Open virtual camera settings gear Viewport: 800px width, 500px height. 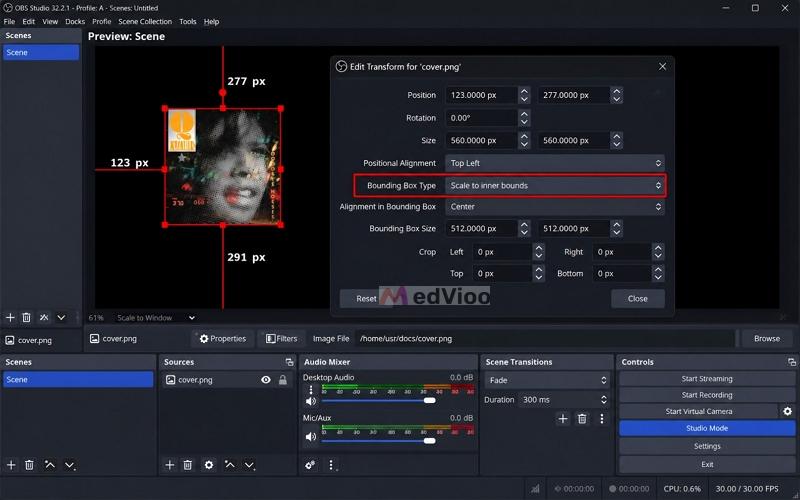coord(788,411)
